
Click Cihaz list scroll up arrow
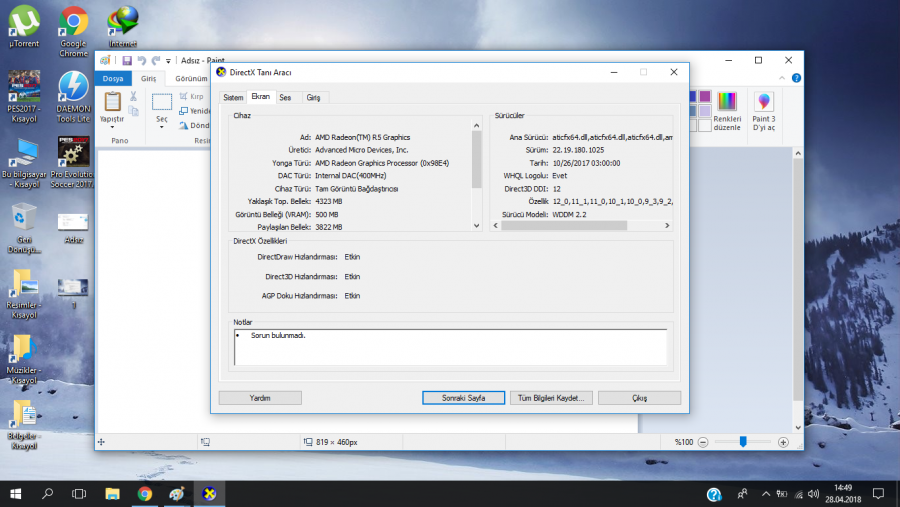tap(476, 125)
